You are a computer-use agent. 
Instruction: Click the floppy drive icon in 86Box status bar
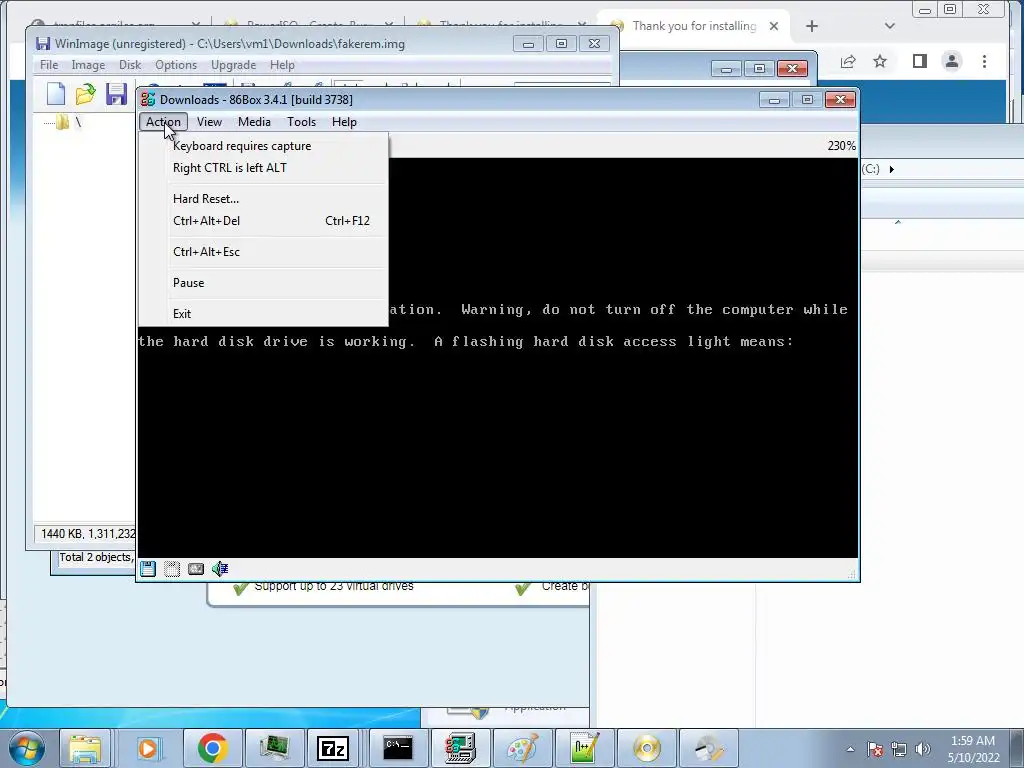(148, 569)
